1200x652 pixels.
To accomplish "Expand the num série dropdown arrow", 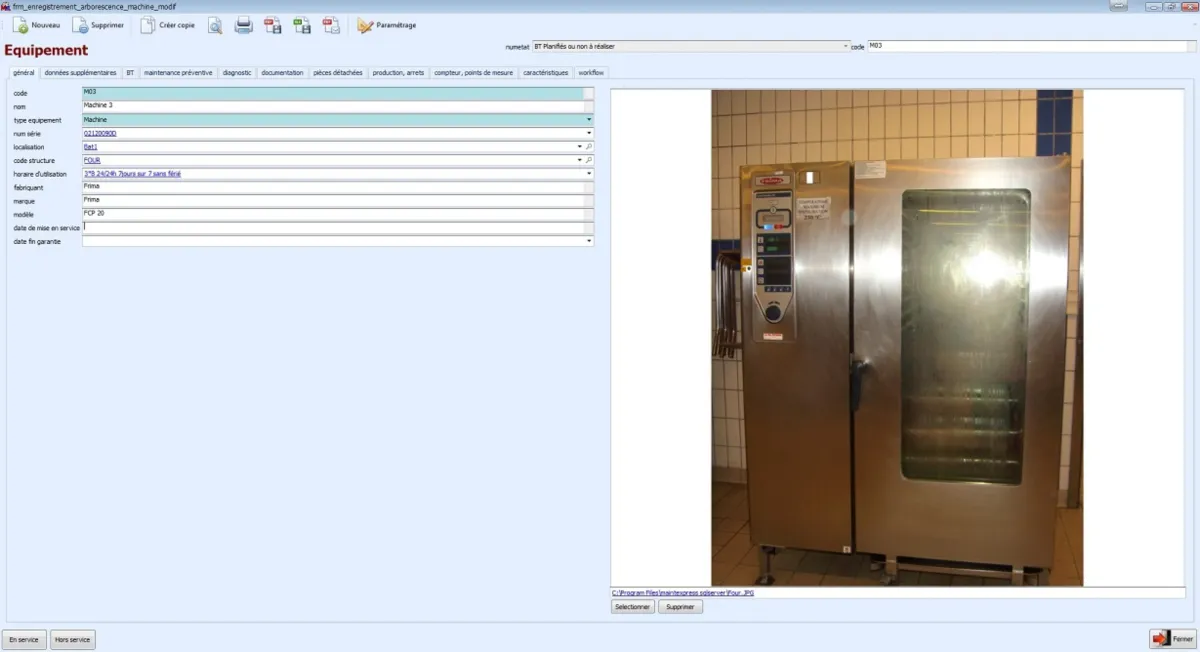I will click(x=589, y=133).
